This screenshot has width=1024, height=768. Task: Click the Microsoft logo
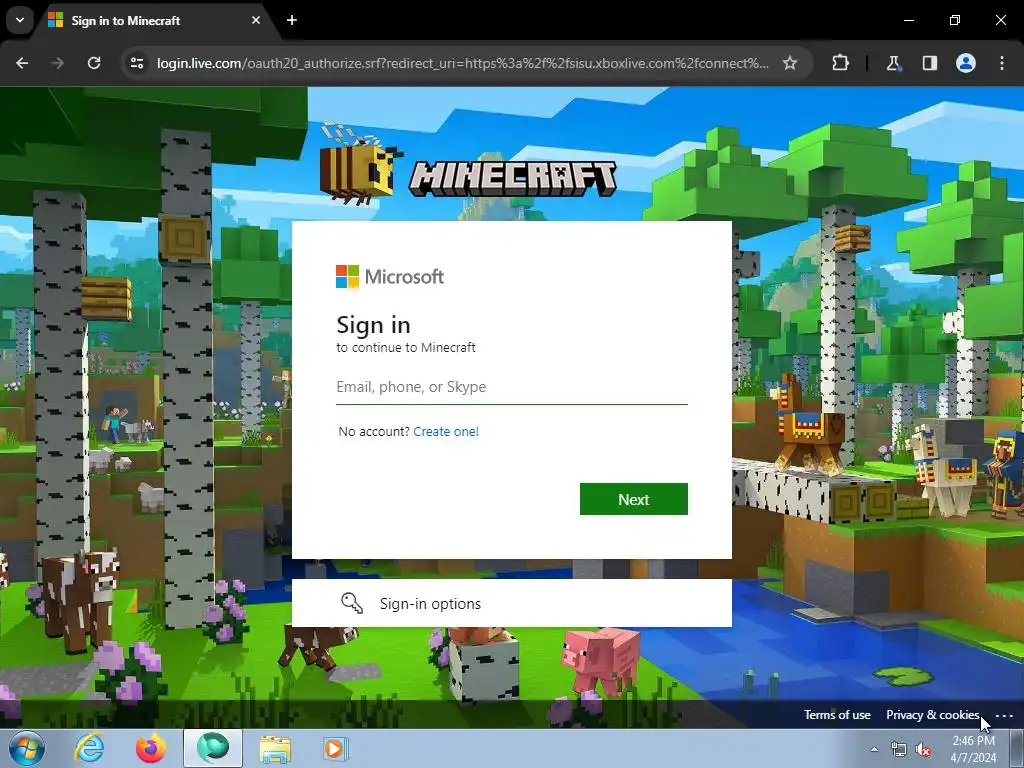pyautogui.click(x=390, y=277)
